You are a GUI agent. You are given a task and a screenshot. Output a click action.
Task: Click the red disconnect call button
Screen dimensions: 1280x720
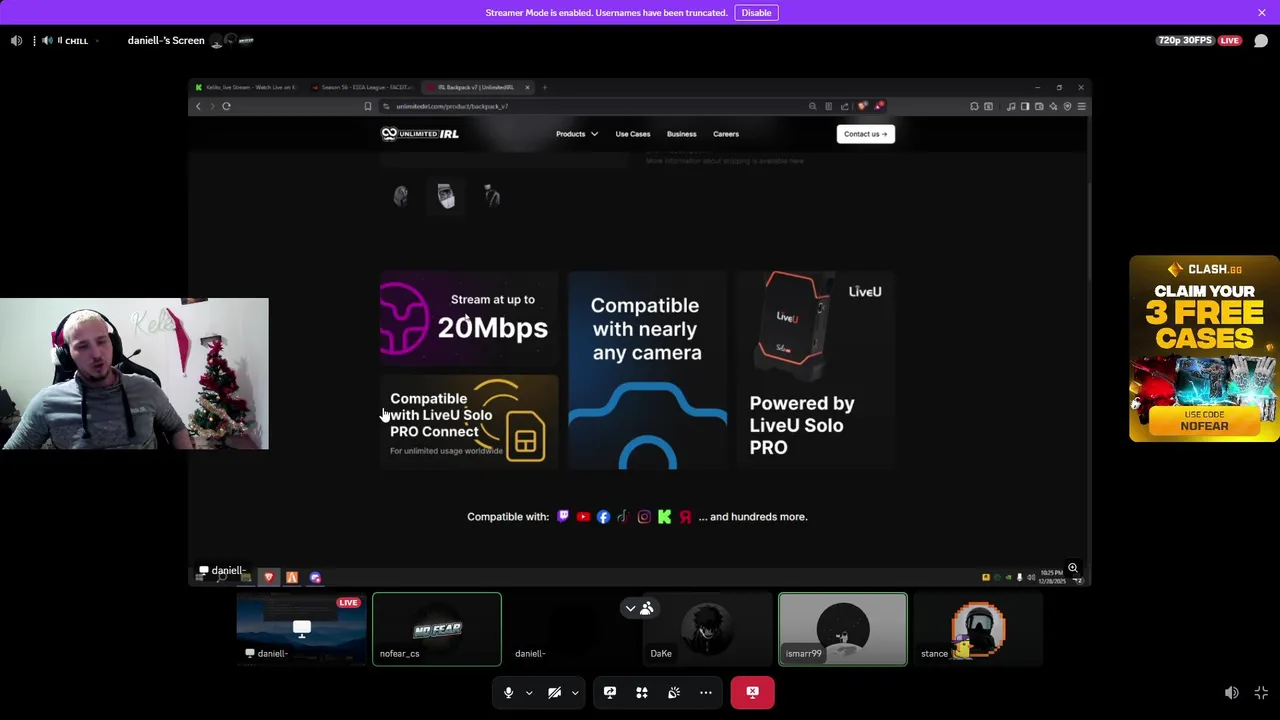point(752,692)
